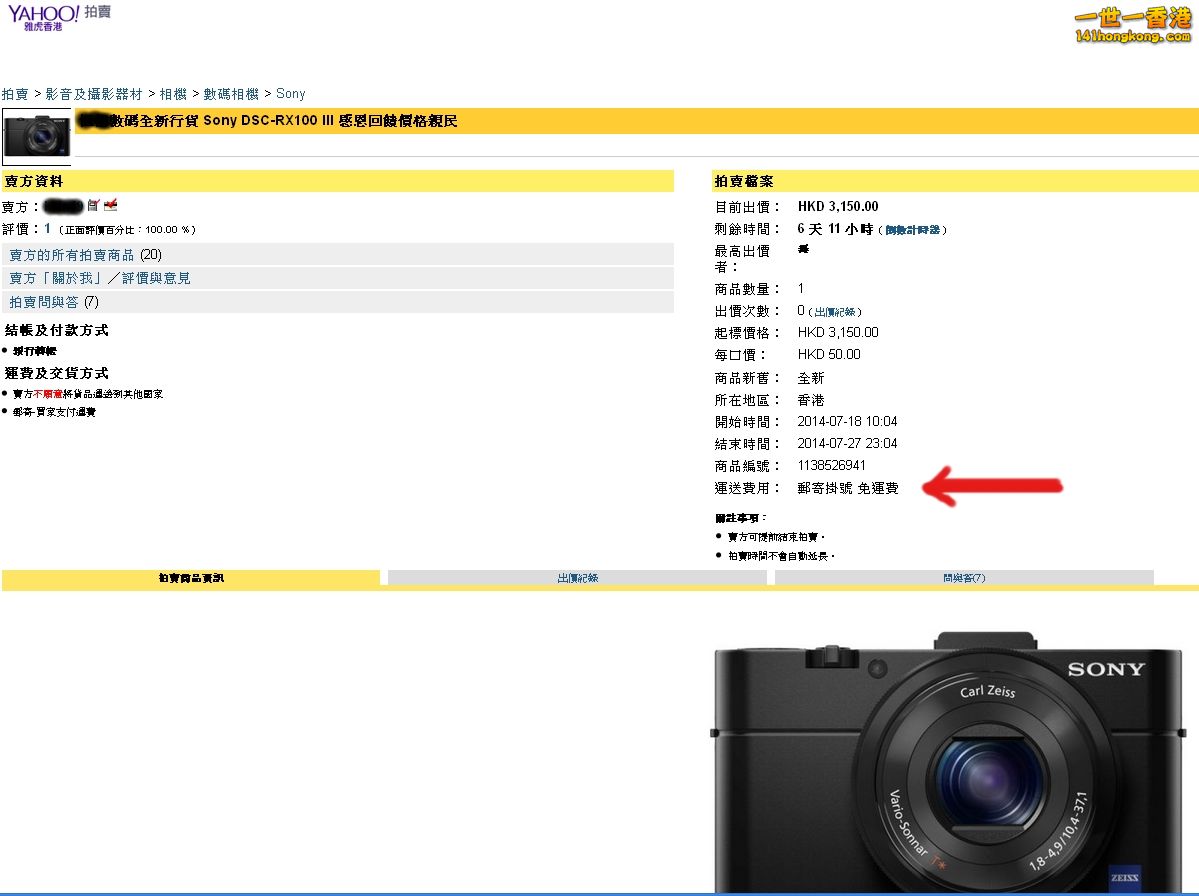Screen dimensions: 1199x896
Task: Switch to the 出價紀錄 tab
Action: (577, 578)
